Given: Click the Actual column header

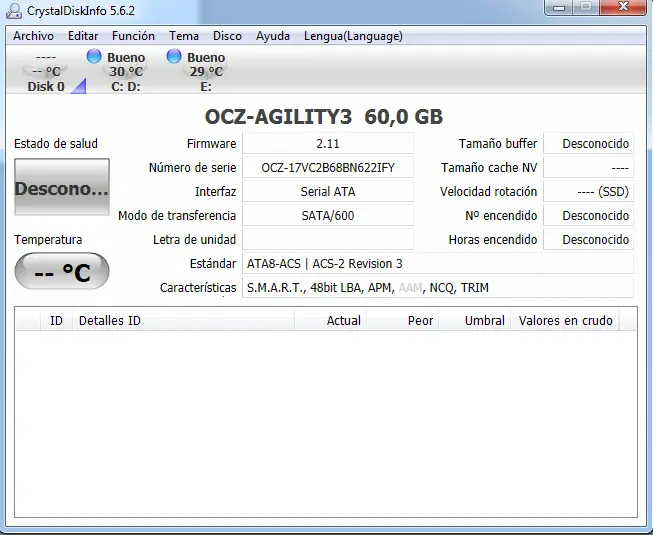Looking at the screenshot, I should (x=330, y=321).
